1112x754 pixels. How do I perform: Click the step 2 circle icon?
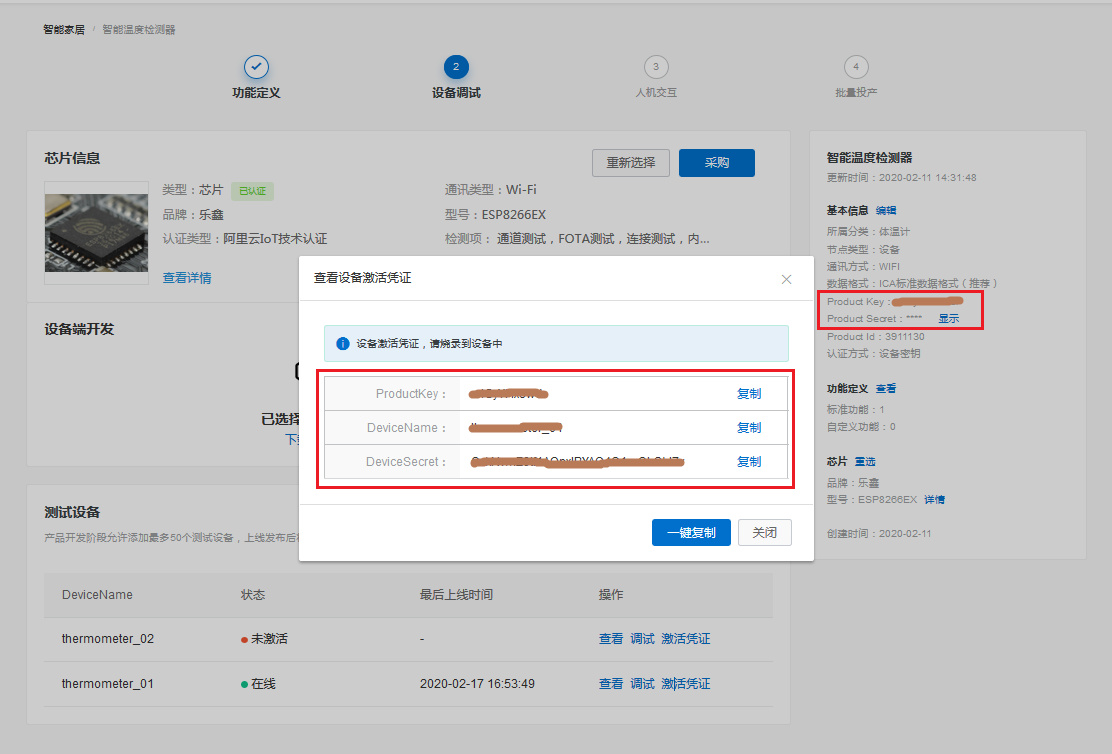pos(456,67)
